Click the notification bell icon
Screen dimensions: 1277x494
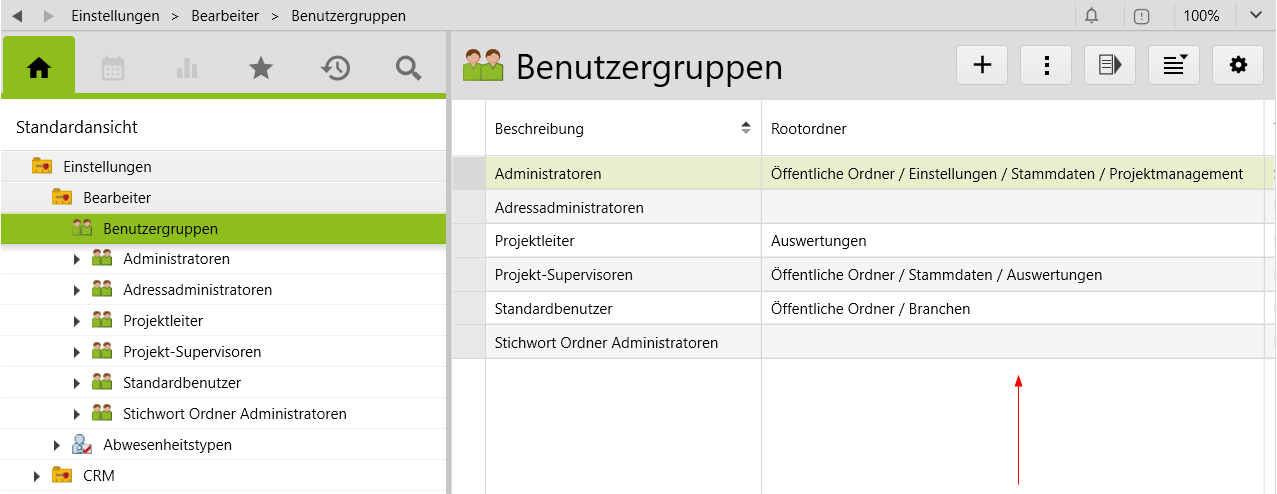[x=1091, y=16]
